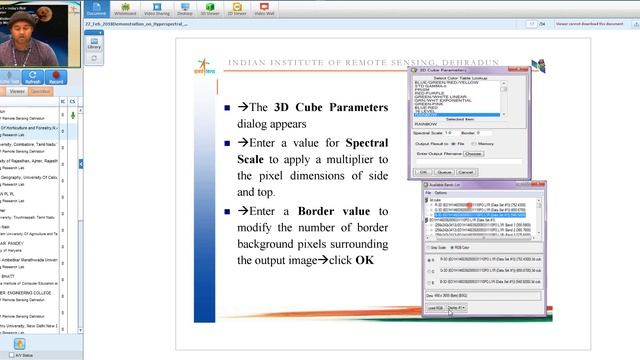Select the File output radio button
Screen dimensions: 640x360
(x=453, y=144)
